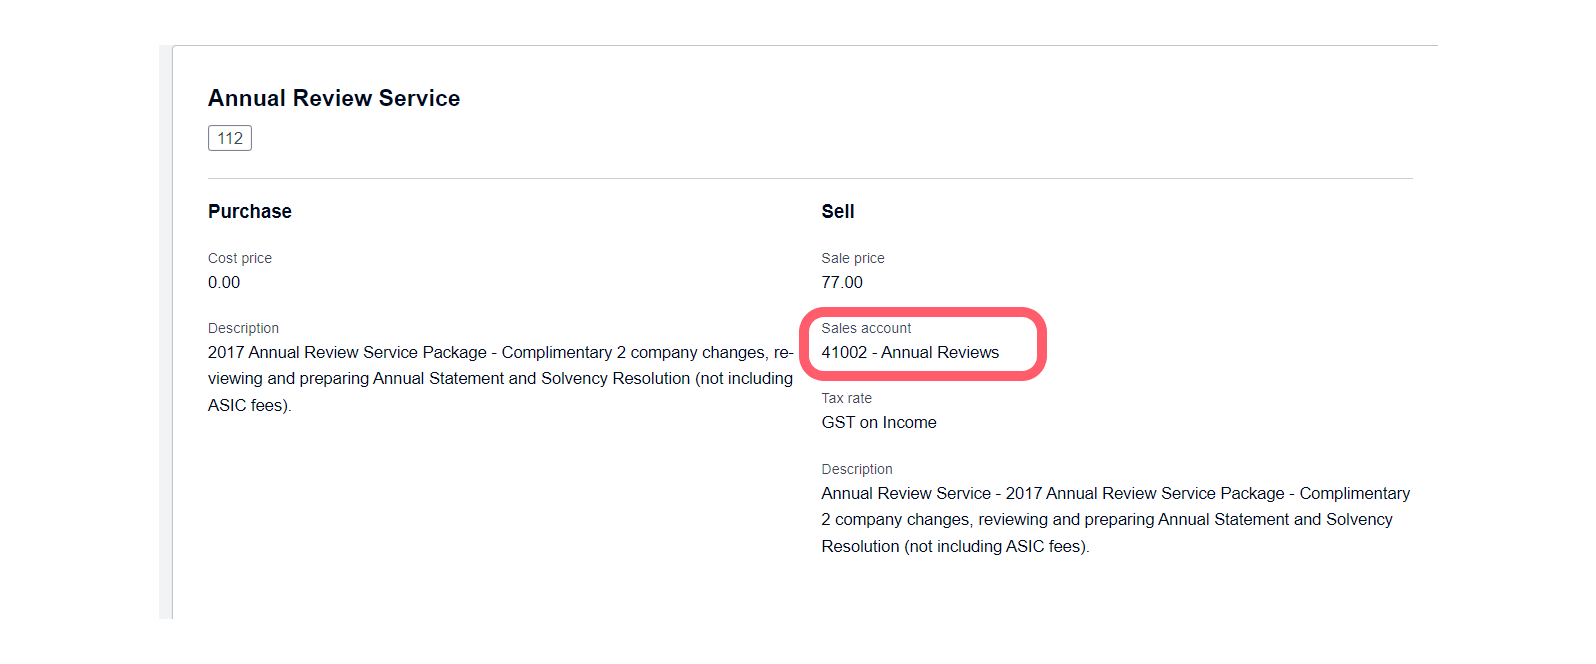Screen dimensions: 1596x664
Task: Select the GST on Income tax rate
Action: [x=878, y=422]
